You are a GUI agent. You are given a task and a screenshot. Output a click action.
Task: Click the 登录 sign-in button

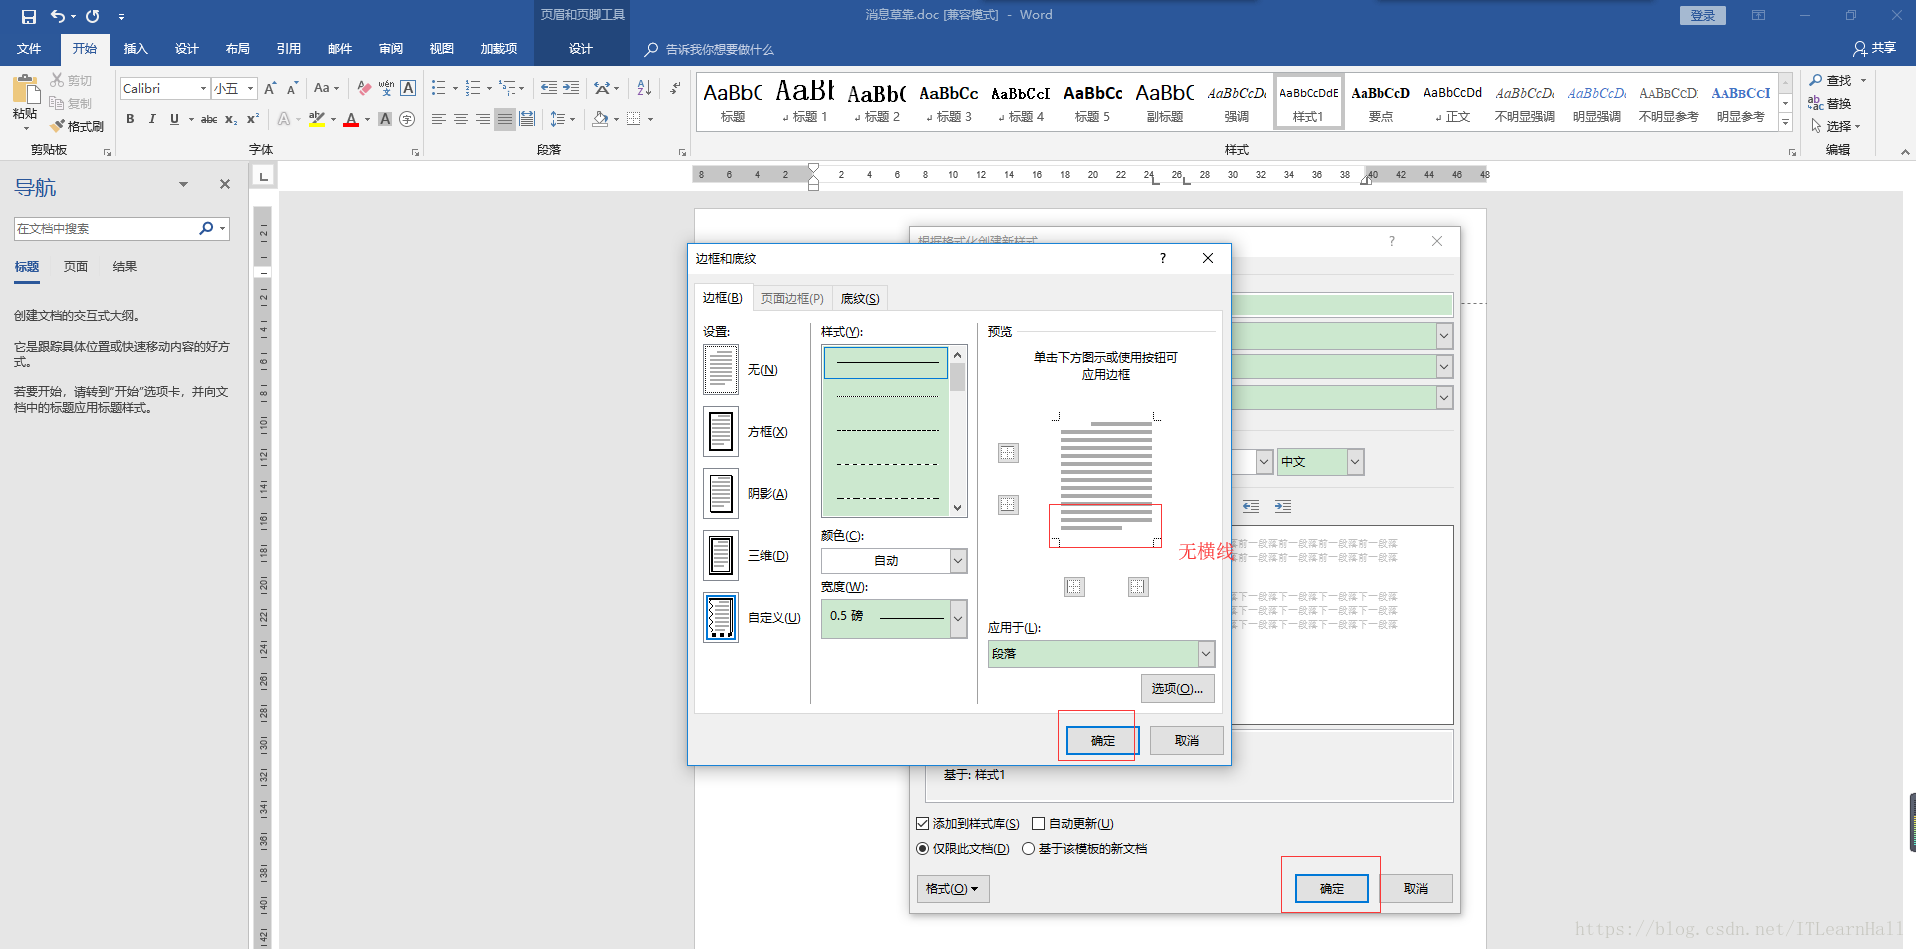[x=1703, y=16]
